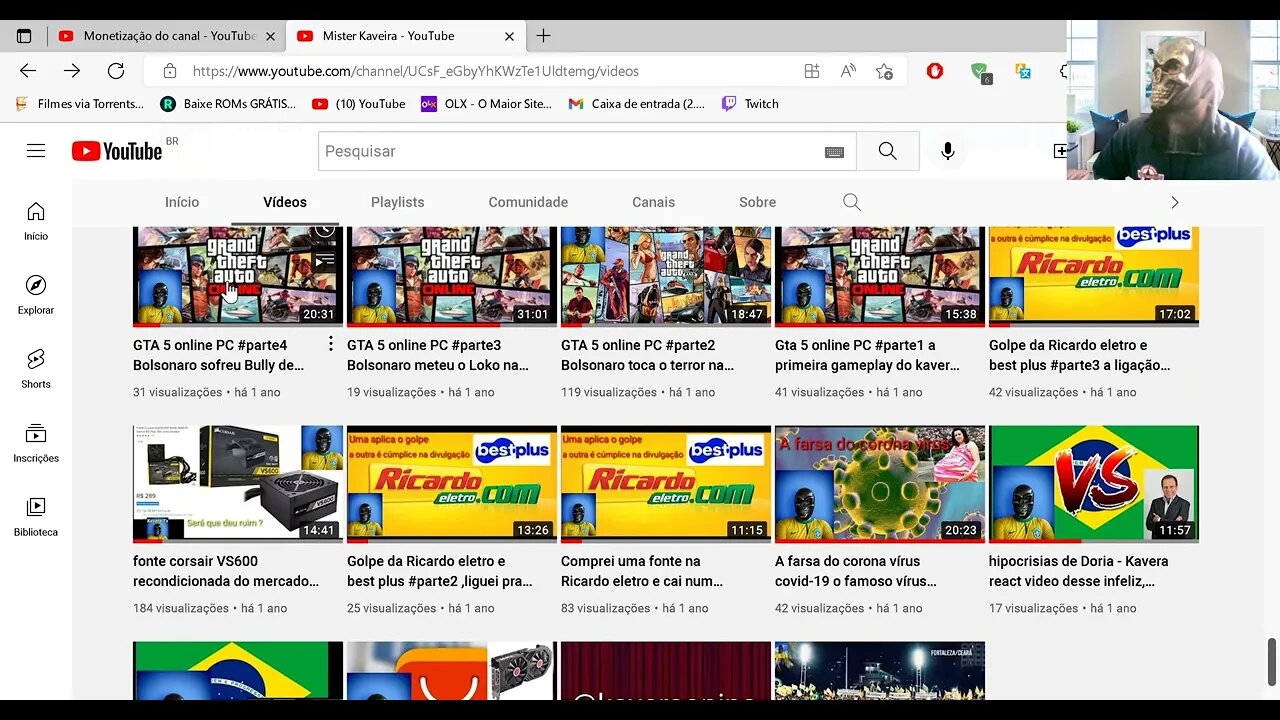Open GTA 5 online PC #parte3 thumbnail
Image resolution: width=1280 pixels, height=720 pixels.
[452, 277]
